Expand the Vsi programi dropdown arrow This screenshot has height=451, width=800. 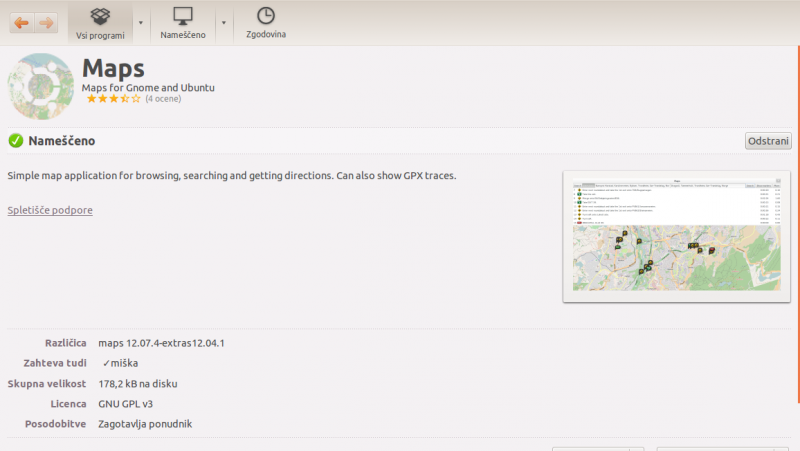(141, 23)
